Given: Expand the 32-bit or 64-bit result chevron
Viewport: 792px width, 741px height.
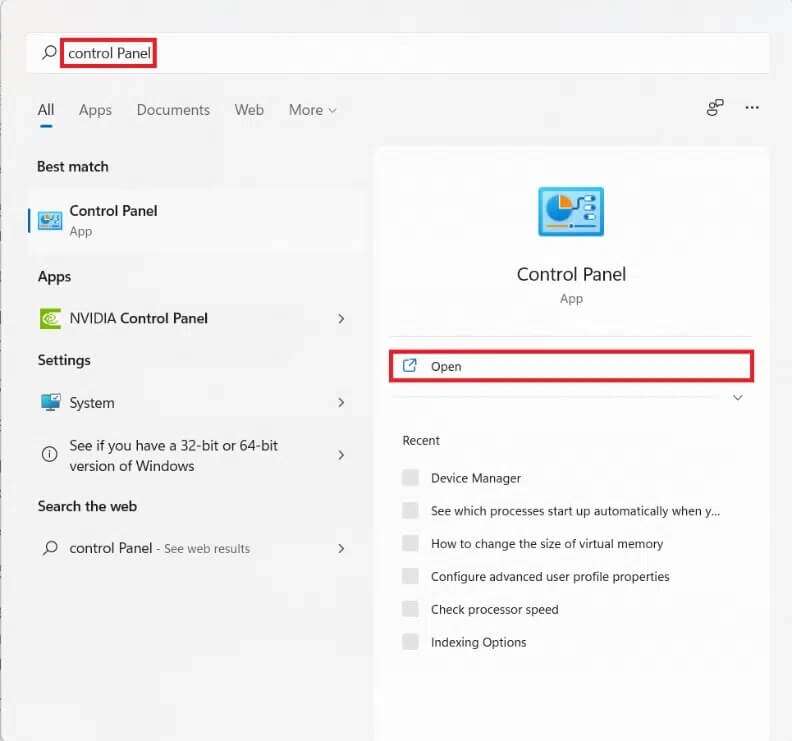Looking at the screenshot, I should click(341, 455).
